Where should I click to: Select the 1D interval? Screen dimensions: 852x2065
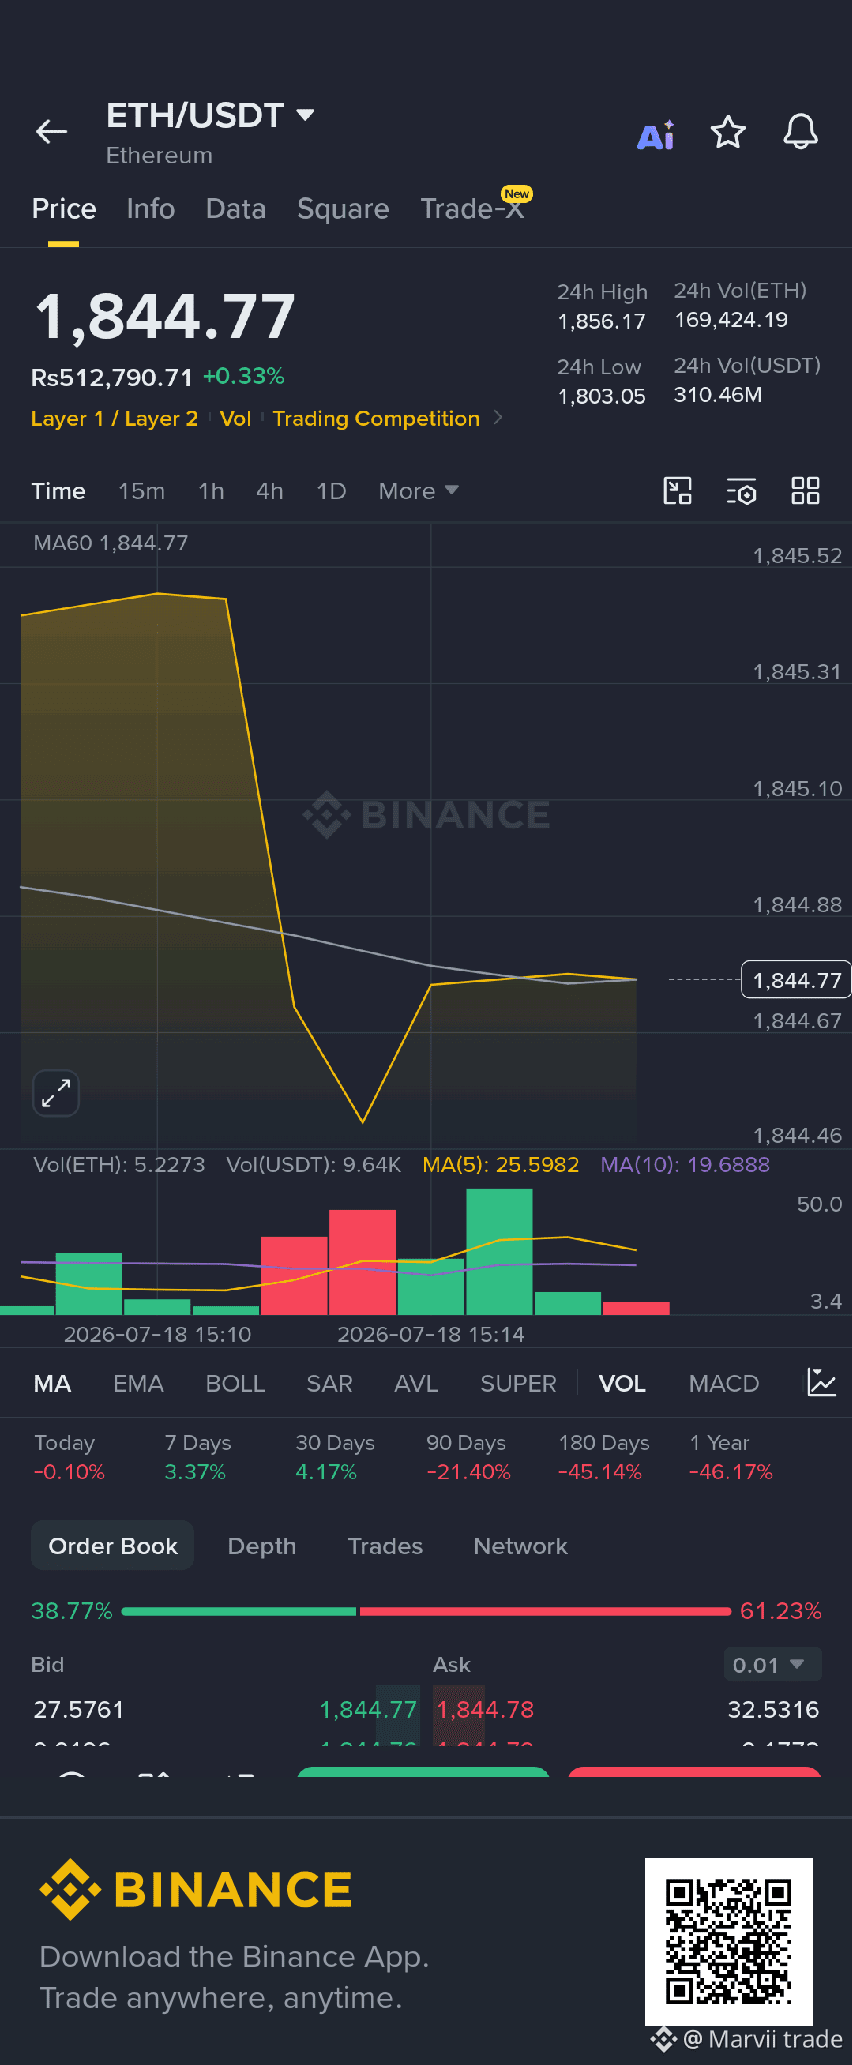pos(331,491)
